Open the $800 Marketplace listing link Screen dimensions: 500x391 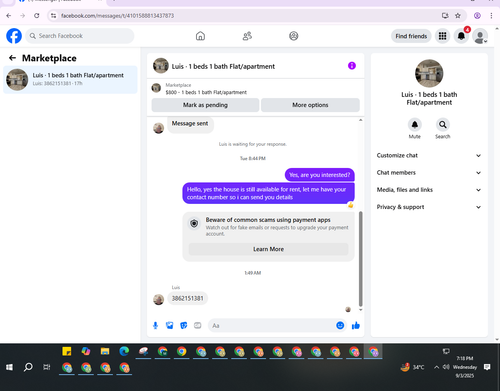tap(206, 92)
